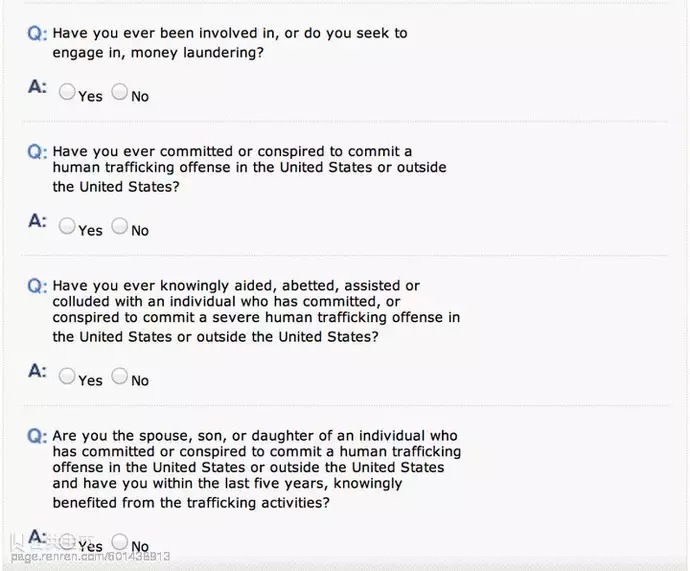Screen dimensions: 690x571
Task: Click the money laundering question text
Action: pyautogui.click(x=230, y=43)
